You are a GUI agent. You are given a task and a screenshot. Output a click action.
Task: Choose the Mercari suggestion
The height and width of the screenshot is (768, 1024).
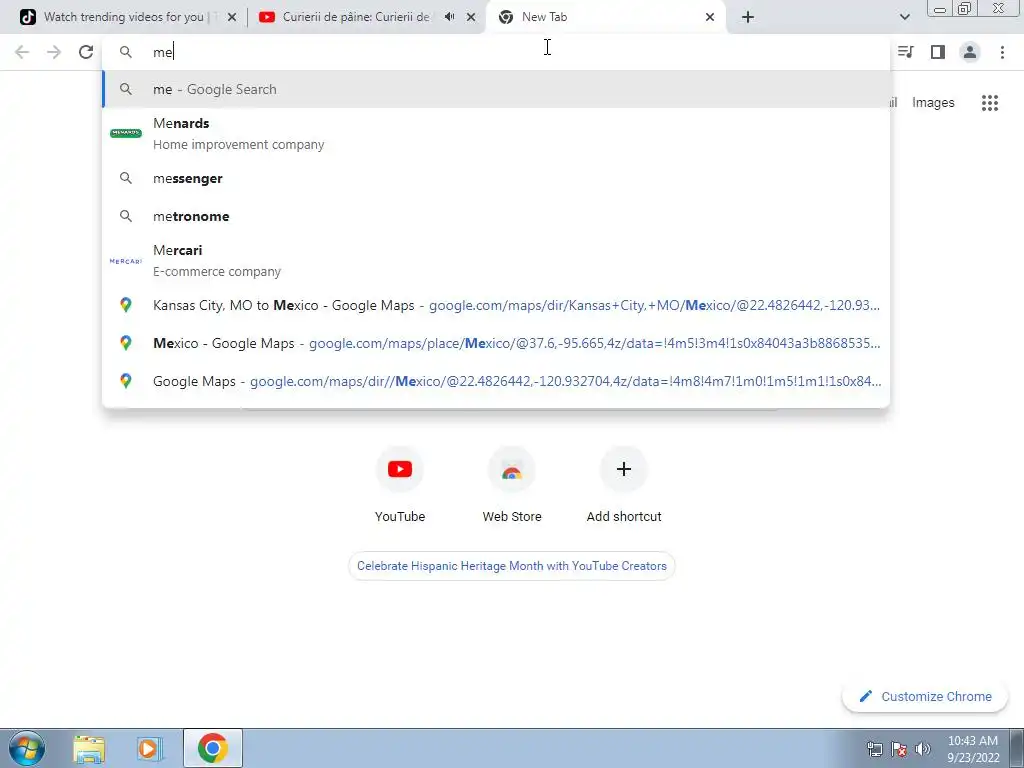coord(496,261)
